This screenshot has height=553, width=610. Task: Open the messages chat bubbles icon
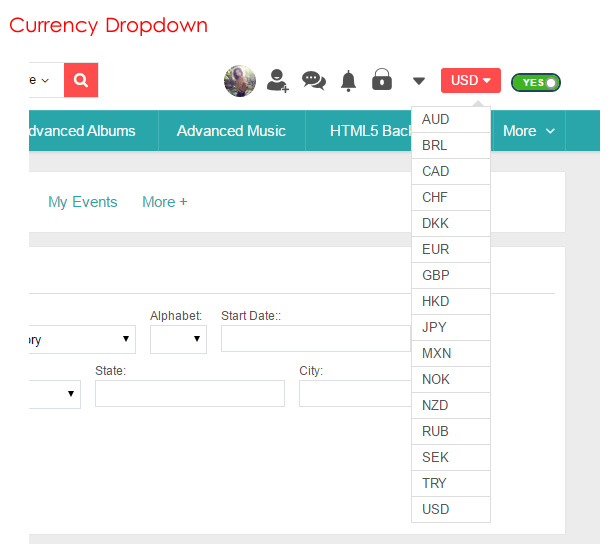(314, 81)
